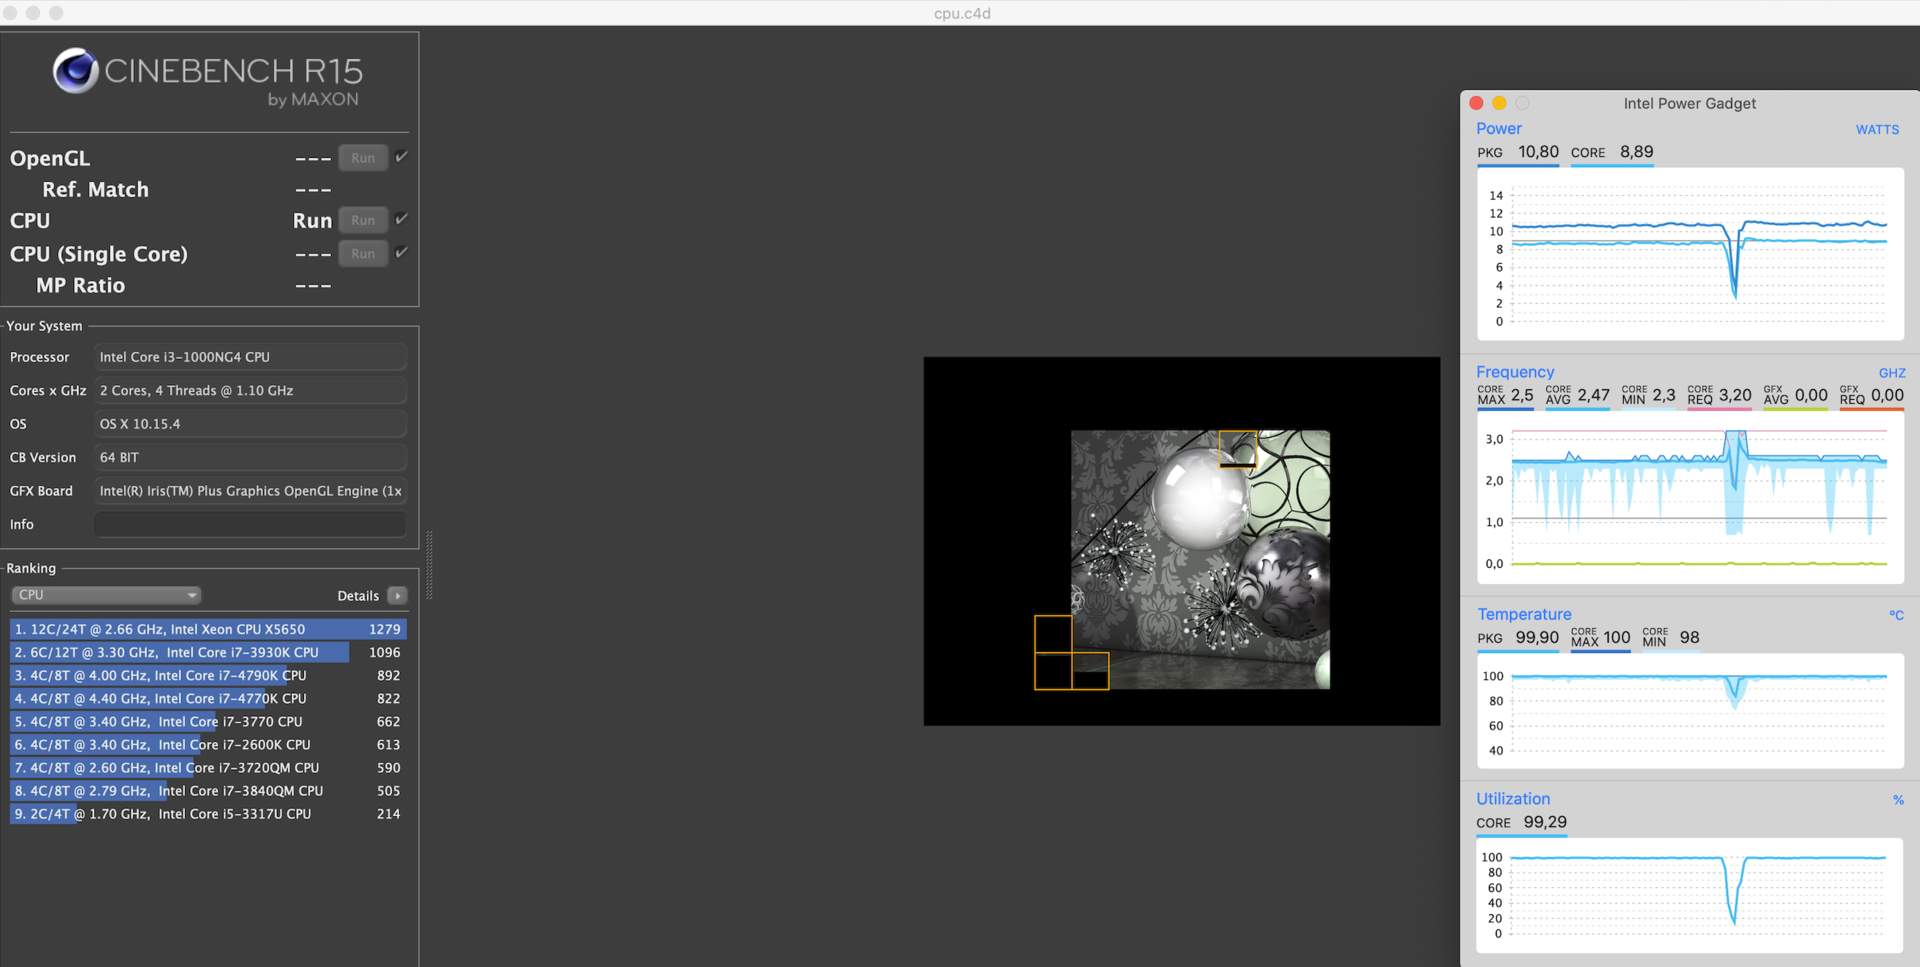
Task: Click the empty Info field
Action: pos(250,524)
